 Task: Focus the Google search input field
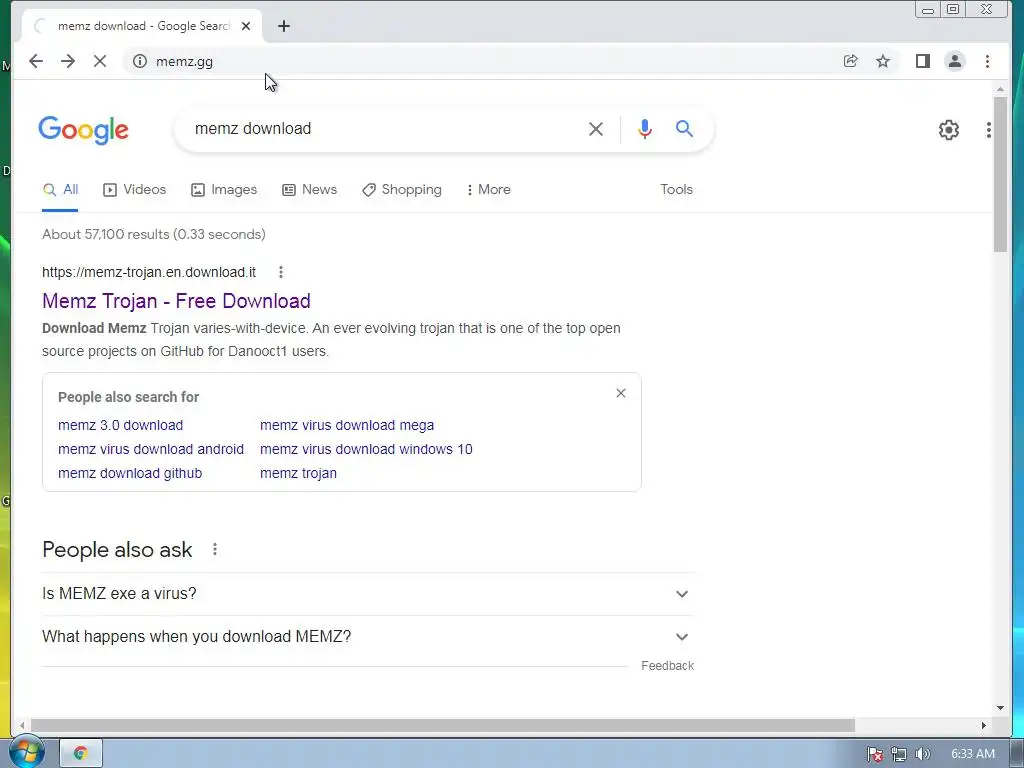385,129
